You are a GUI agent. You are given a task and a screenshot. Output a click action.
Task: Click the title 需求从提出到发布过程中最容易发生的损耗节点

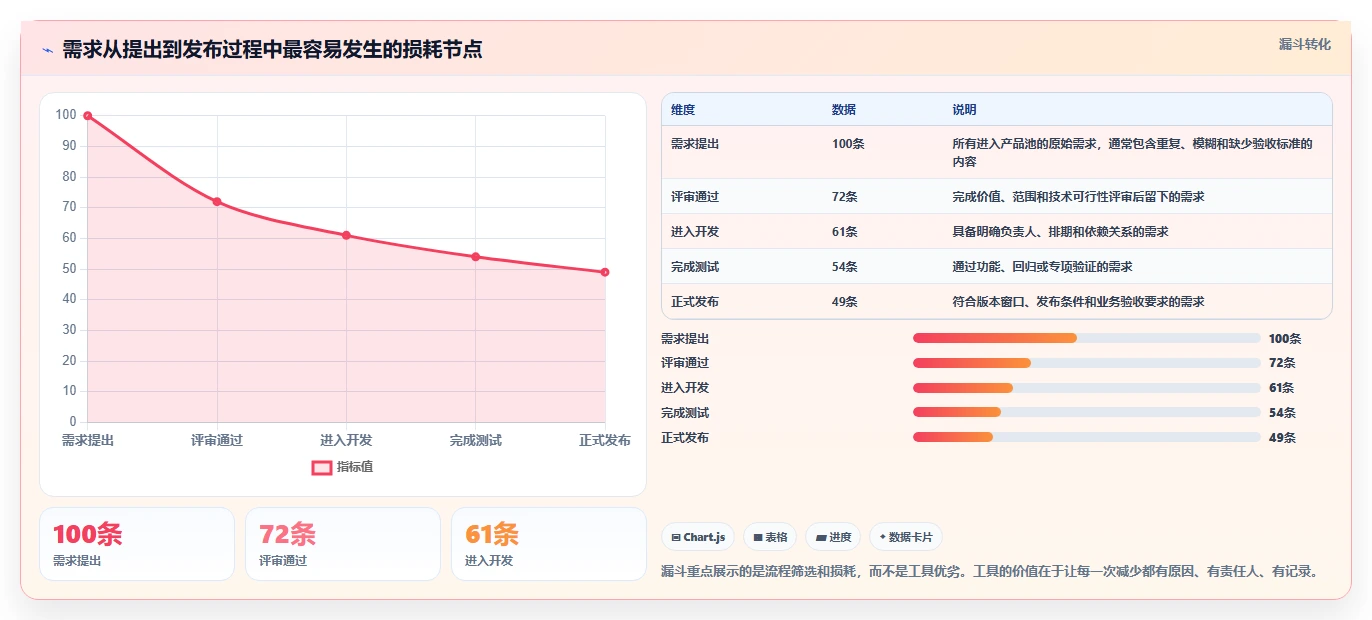point(272,49)
